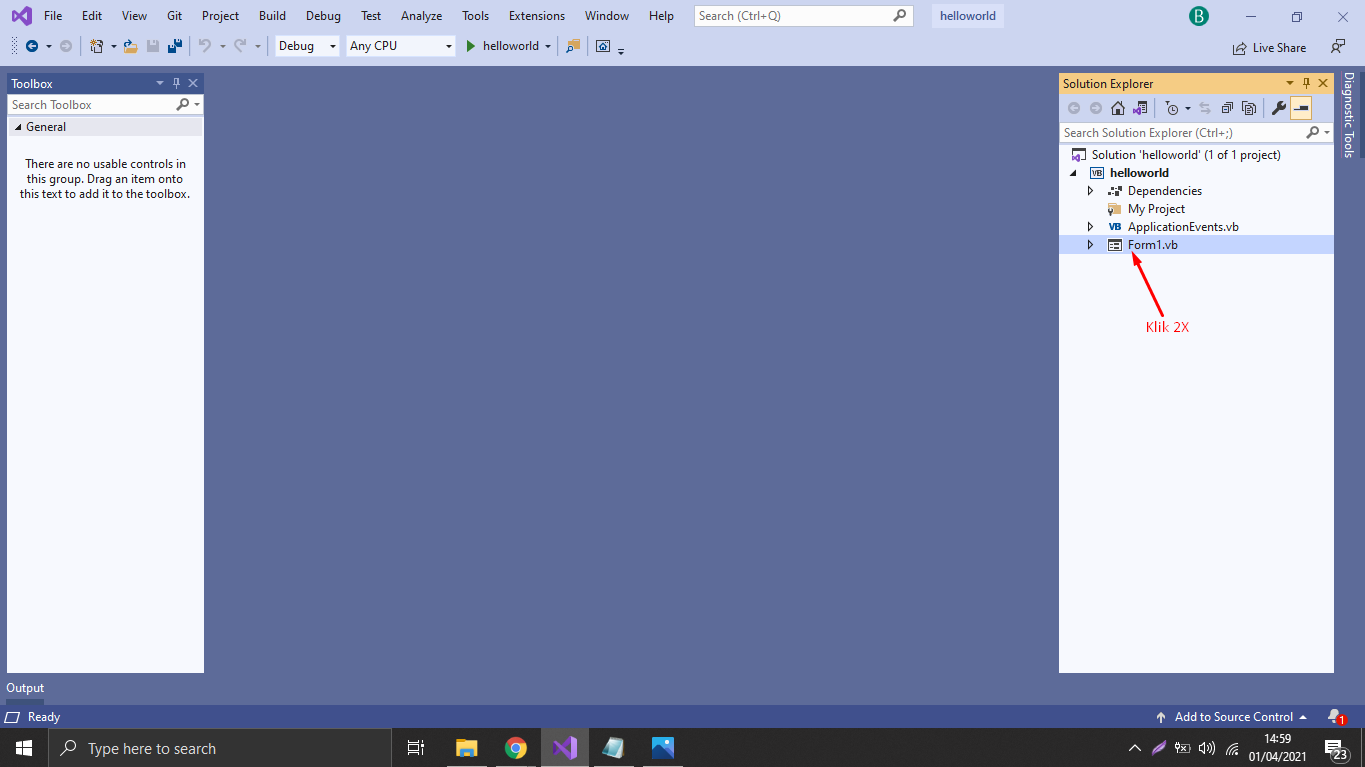The height and width of the screenshot is (767, 1365).
Task: Click the Save All toolbar icon
Action: (x=174, y=45)
